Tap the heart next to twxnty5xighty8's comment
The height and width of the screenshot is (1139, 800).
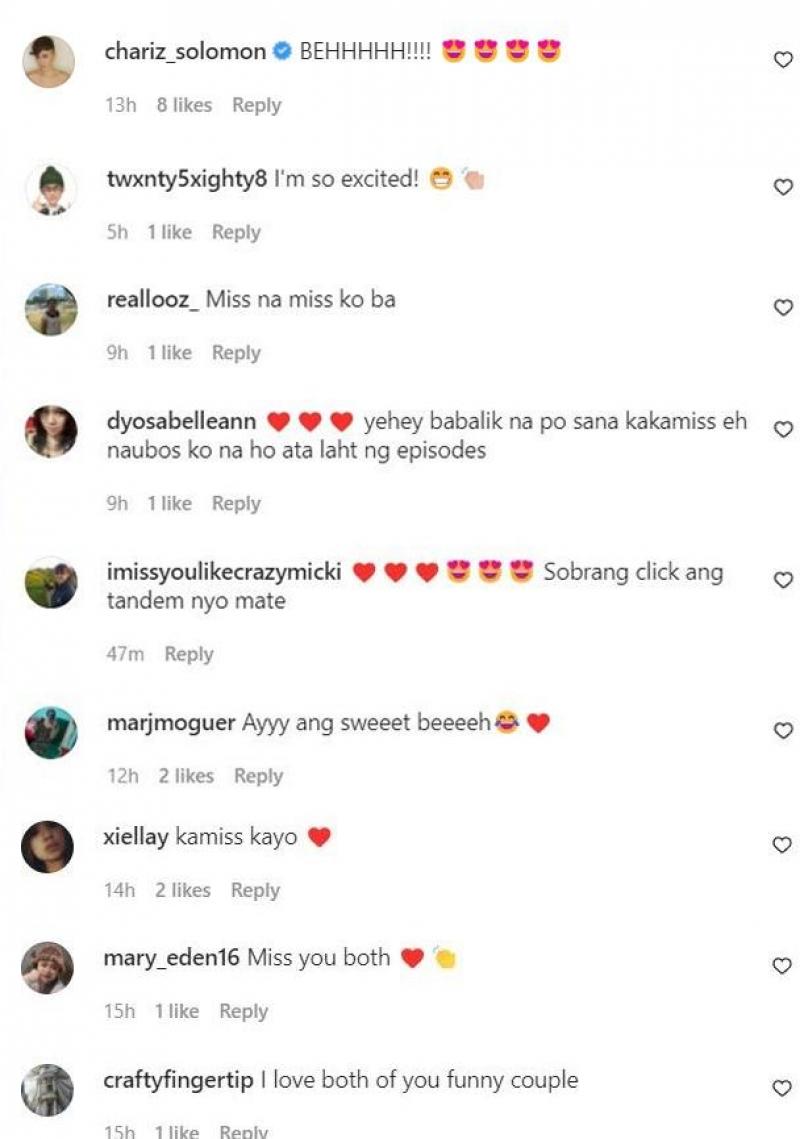click(x=783, y=187)
